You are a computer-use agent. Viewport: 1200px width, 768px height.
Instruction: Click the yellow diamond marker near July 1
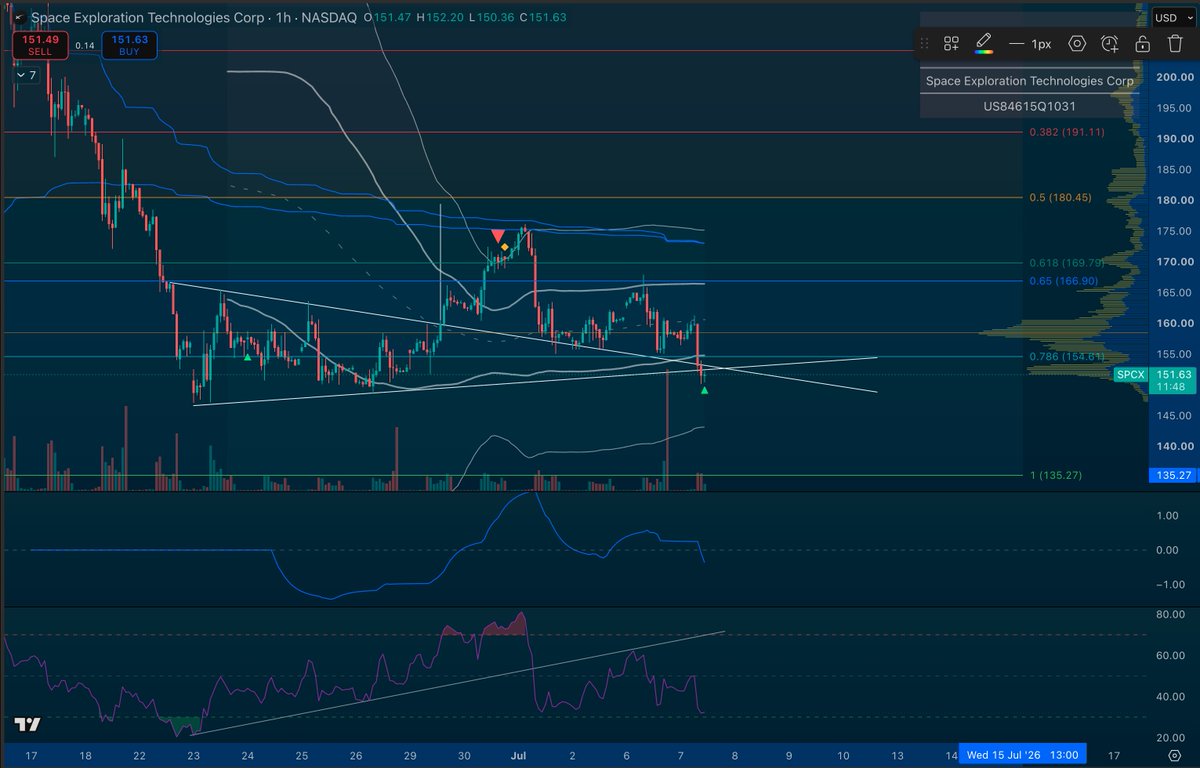click(x=506, y=247)
